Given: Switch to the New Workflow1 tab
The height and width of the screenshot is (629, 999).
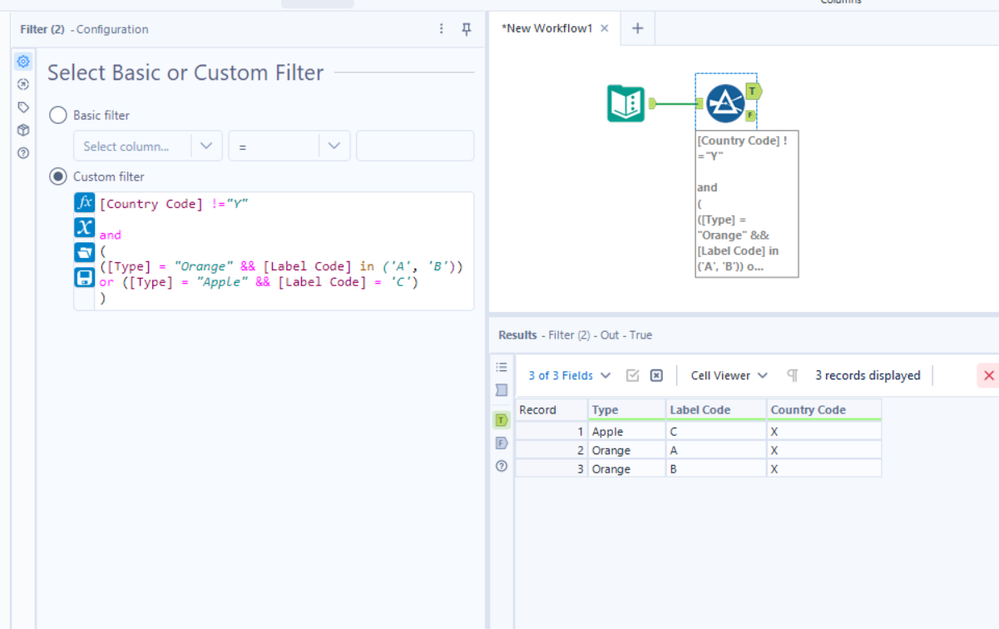Looking at the screenshot, I should pyautogui.click(x=547, y=29).
